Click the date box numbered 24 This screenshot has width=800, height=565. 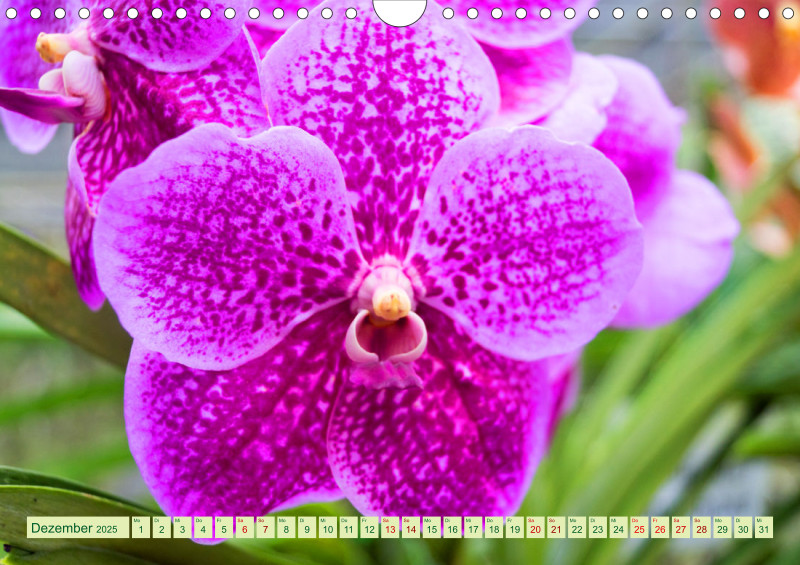(x=618, y=527)
